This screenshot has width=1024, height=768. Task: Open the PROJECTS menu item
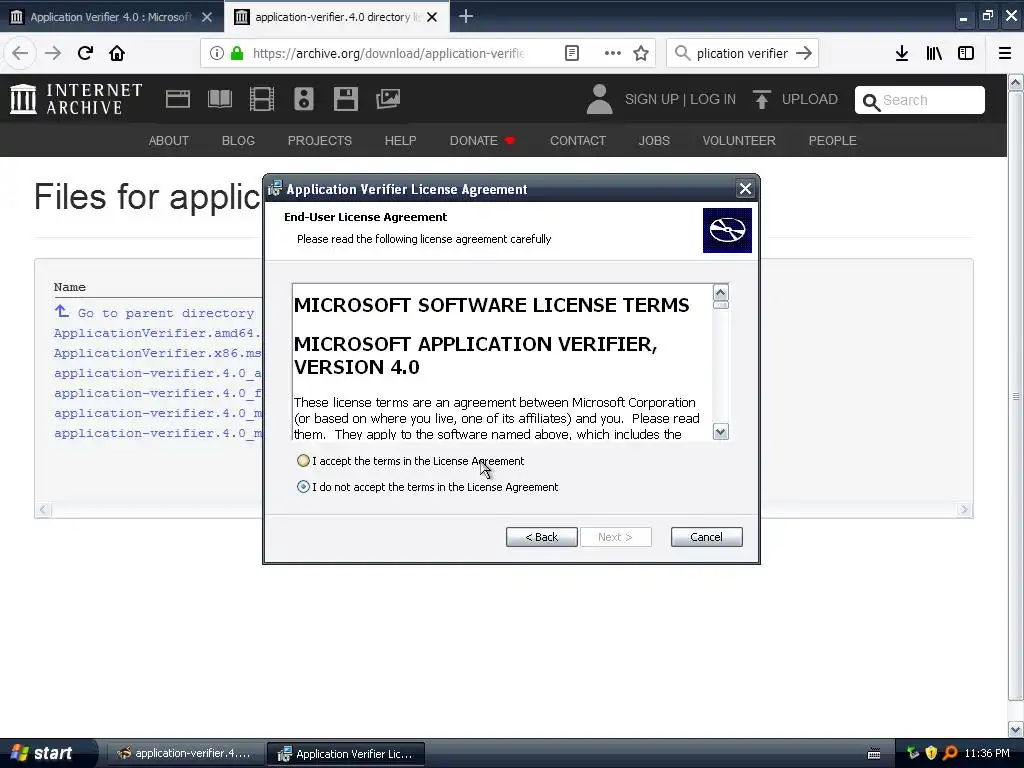tap(320, 140)
